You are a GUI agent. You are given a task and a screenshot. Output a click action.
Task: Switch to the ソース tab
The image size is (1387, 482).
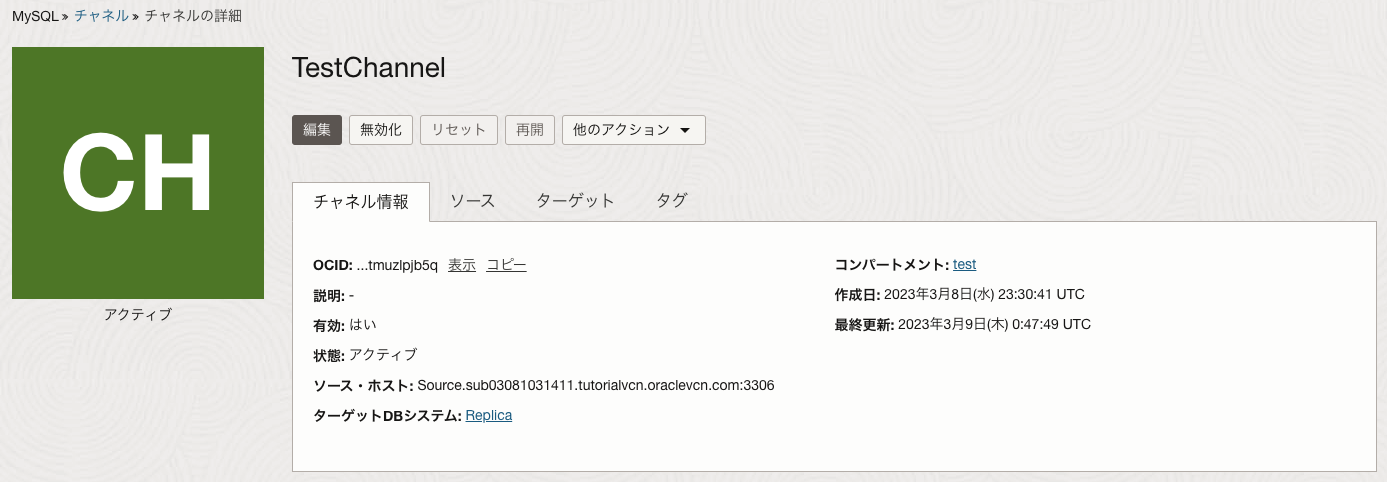[x=472, y=201]
